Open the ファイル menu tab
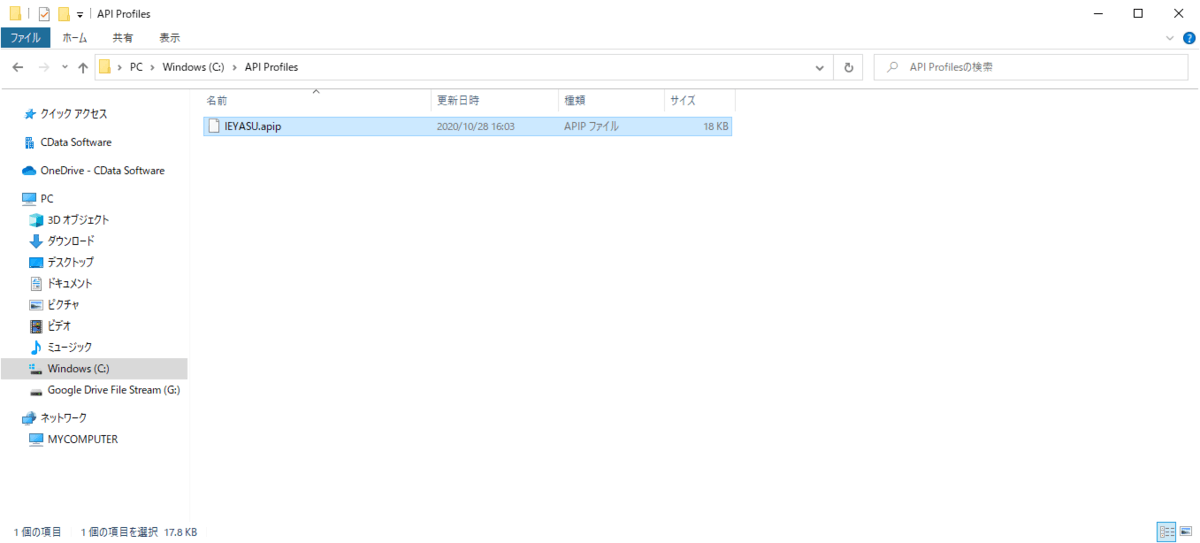Image resolution: width=1200 pixels, height=543 pixels. pos(25,38)
